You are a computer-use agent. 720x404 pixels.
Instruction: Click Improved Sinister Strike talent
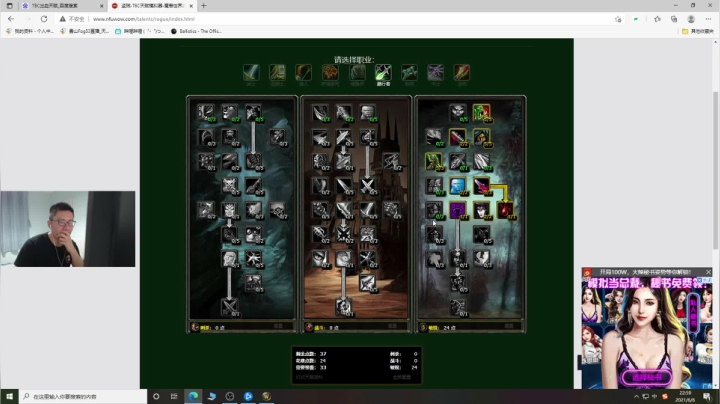343,112
